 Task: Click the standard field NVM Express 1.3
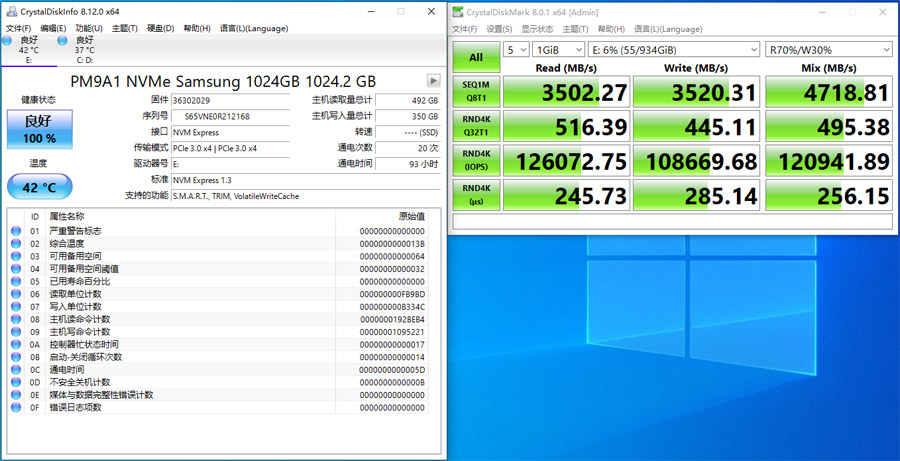point(305,180)
